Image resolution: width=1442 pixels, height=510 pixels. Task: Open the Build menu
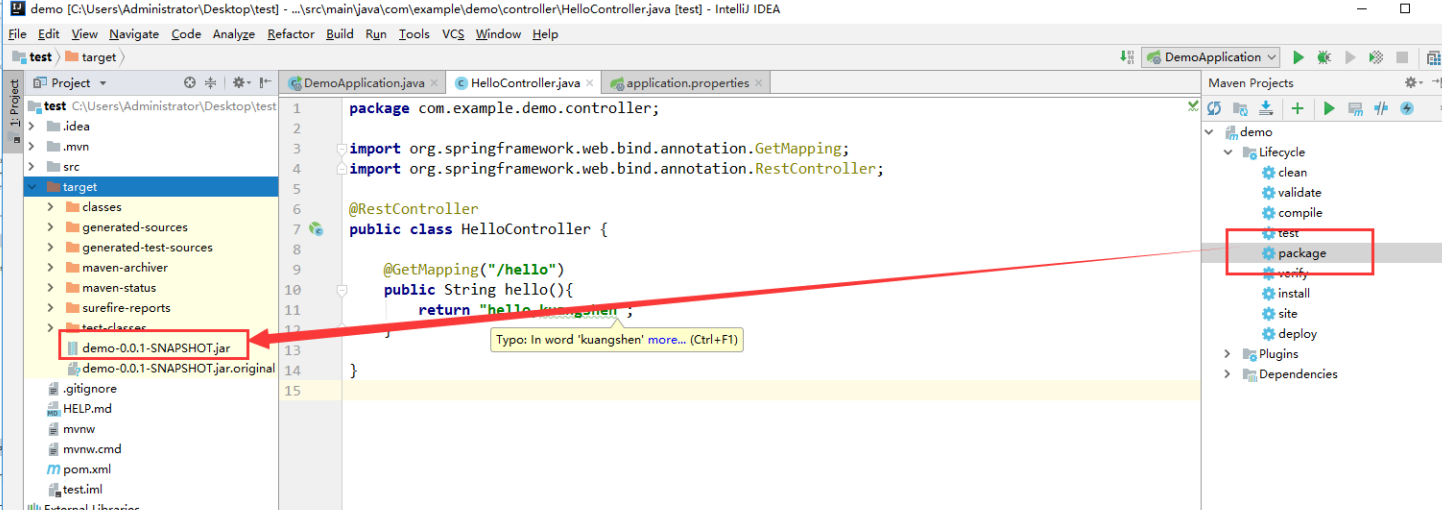tap(340, 34)
